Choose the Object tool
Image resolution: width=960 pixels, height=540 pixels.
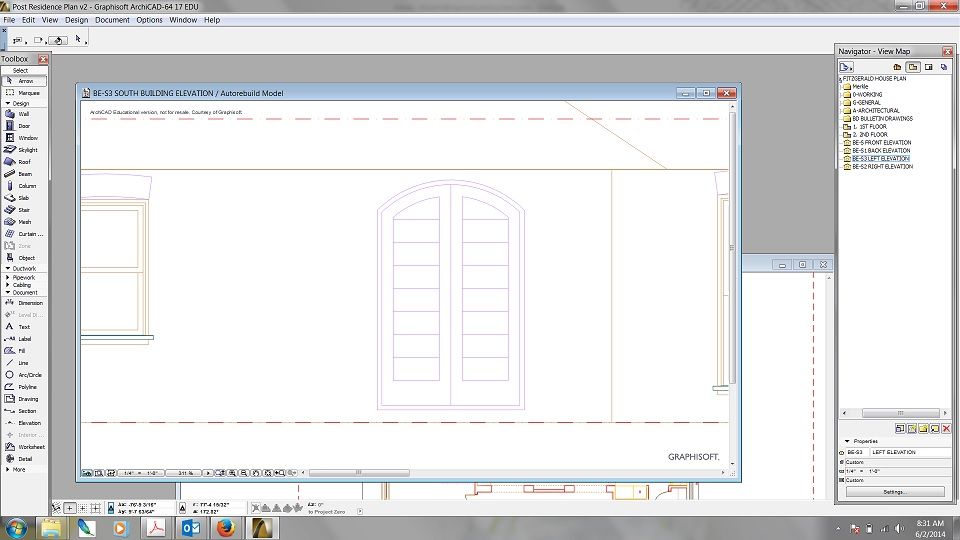click(x=24, y=258)
